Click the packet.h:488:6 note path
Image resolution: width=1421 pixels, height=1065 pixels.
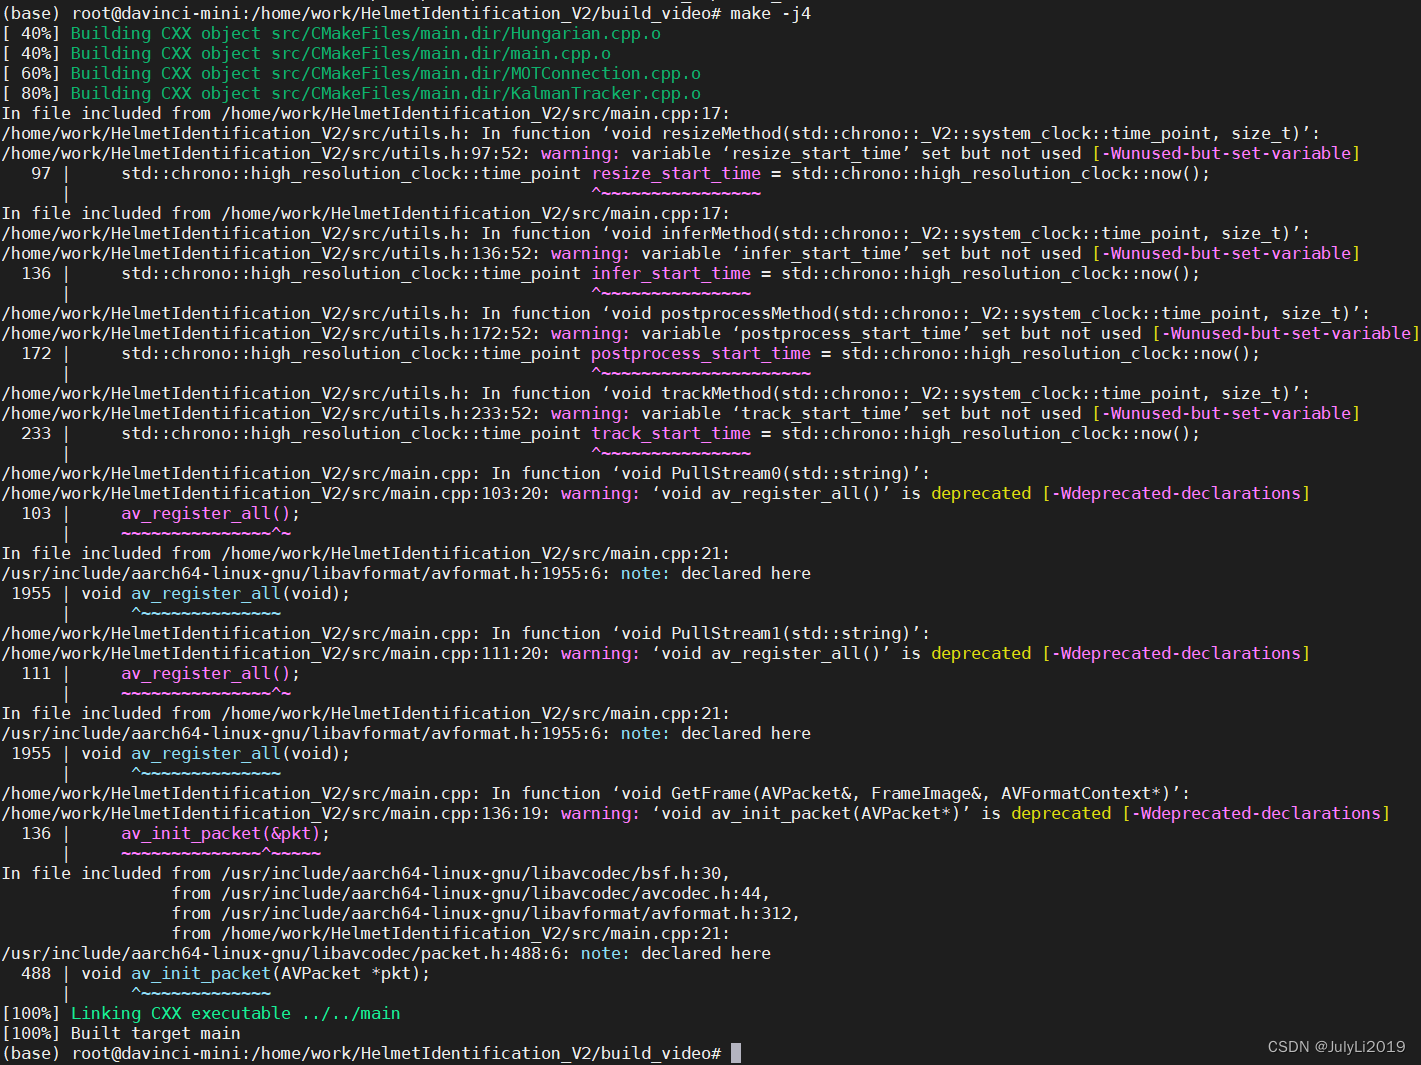click(286, 953)
